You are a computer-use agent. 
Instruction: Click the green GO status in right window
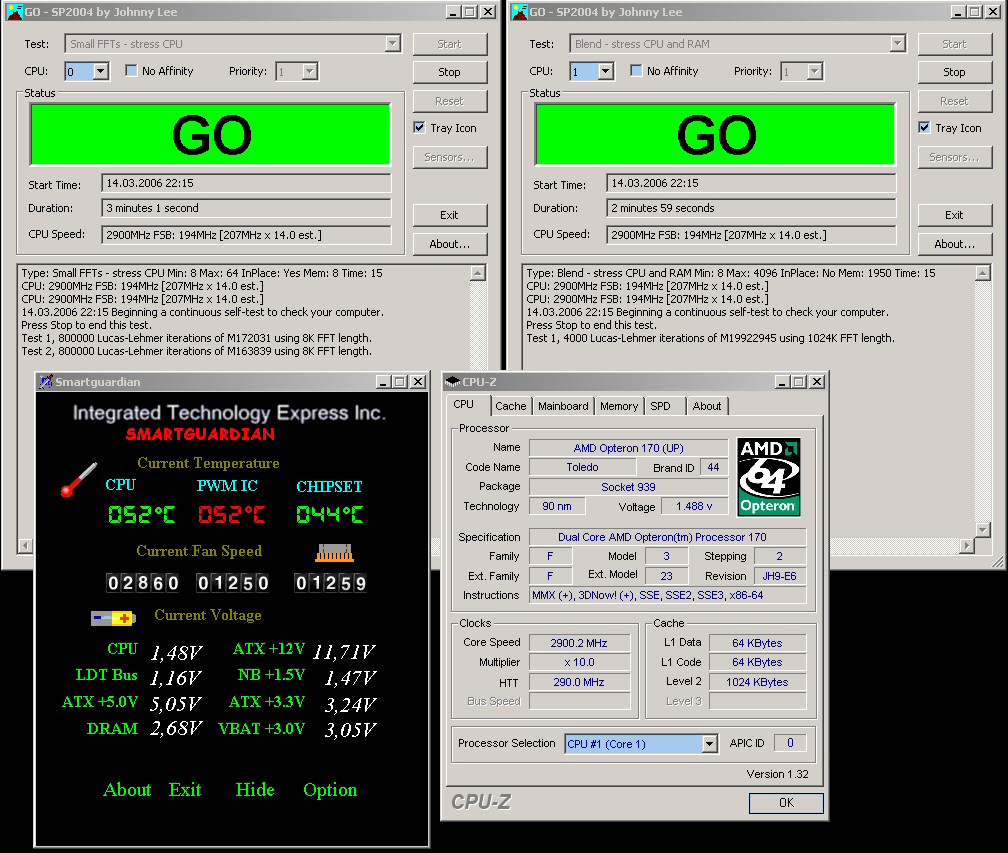[716, 134]
